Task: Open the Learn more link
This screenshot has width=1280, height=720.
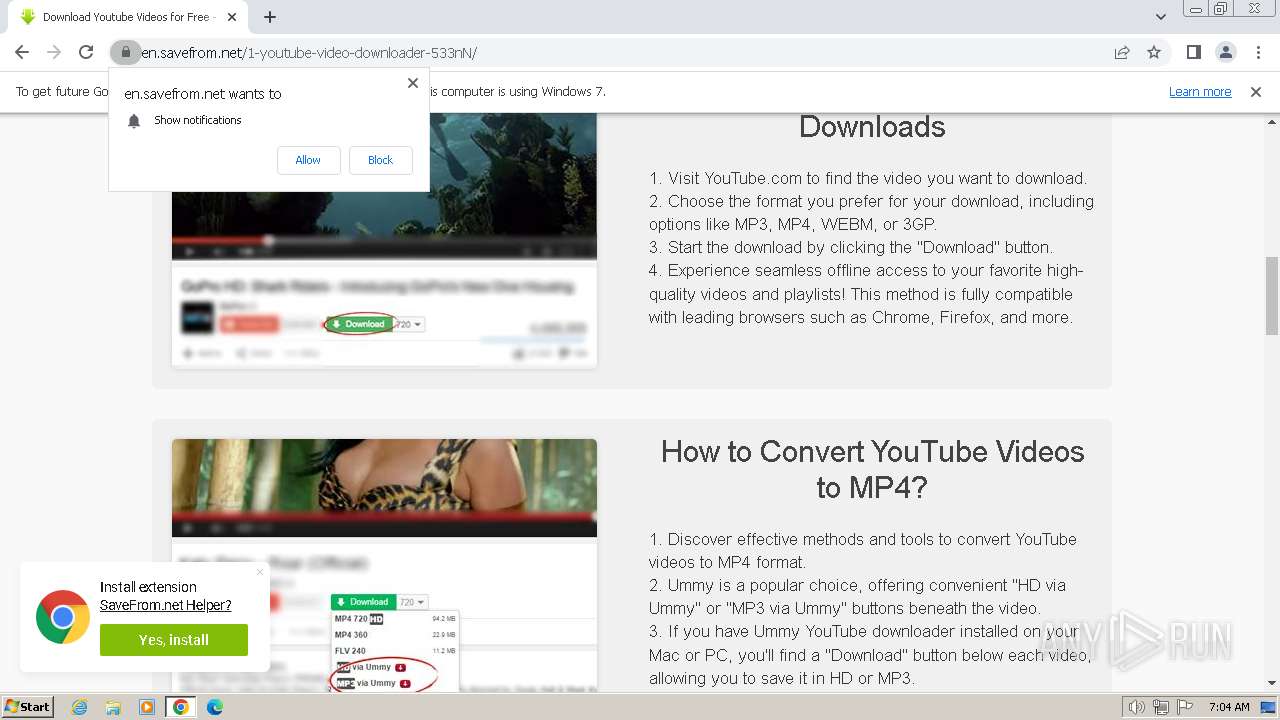Action: (1200, 91)
